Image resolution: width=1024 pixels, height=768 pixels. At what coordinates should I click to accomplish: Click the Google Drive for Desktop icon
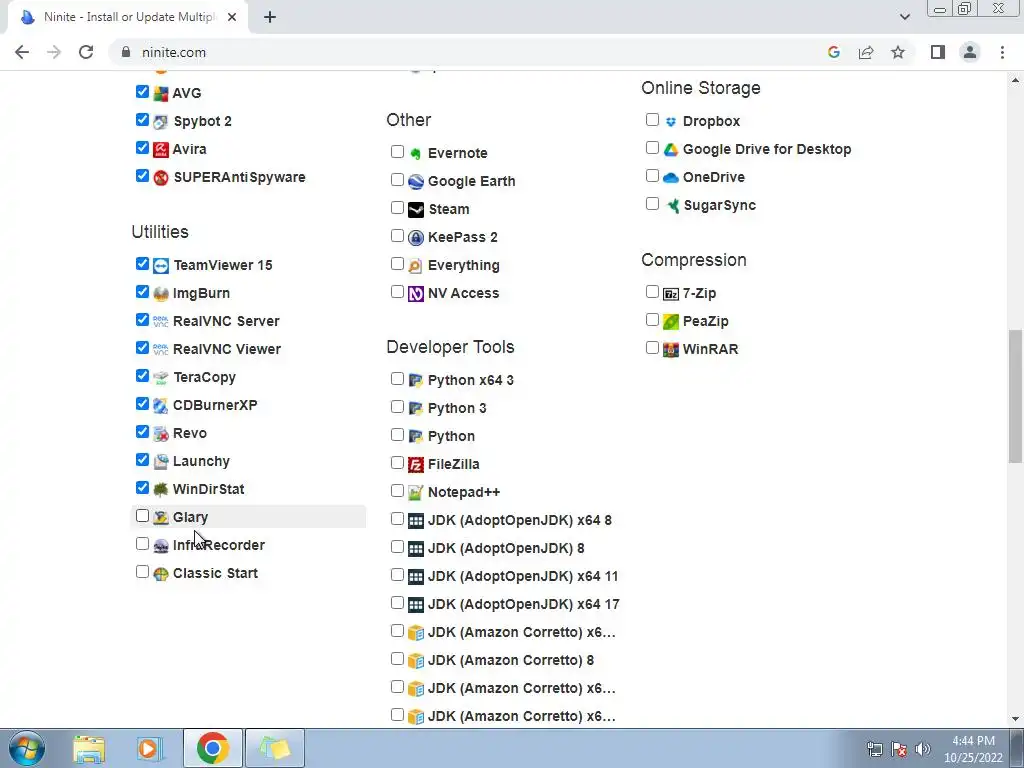(x=671, y=150)
